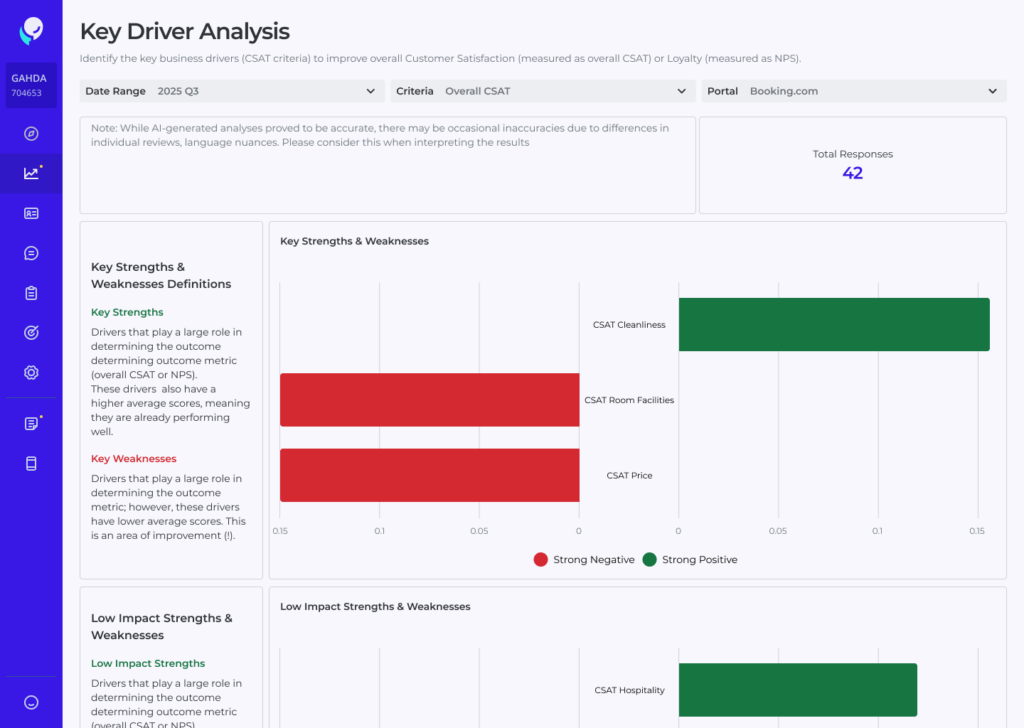Toggle the Strong Positive legend item
The height and width of the screenshot is (728, 1024).
(x=690, y=560)
